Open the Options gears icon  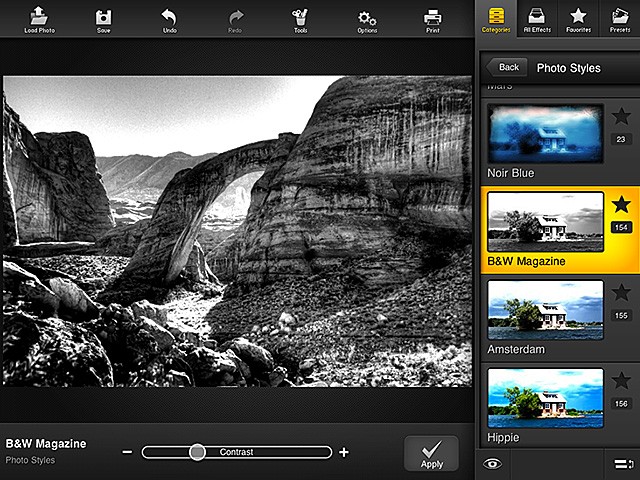(367, 18)
